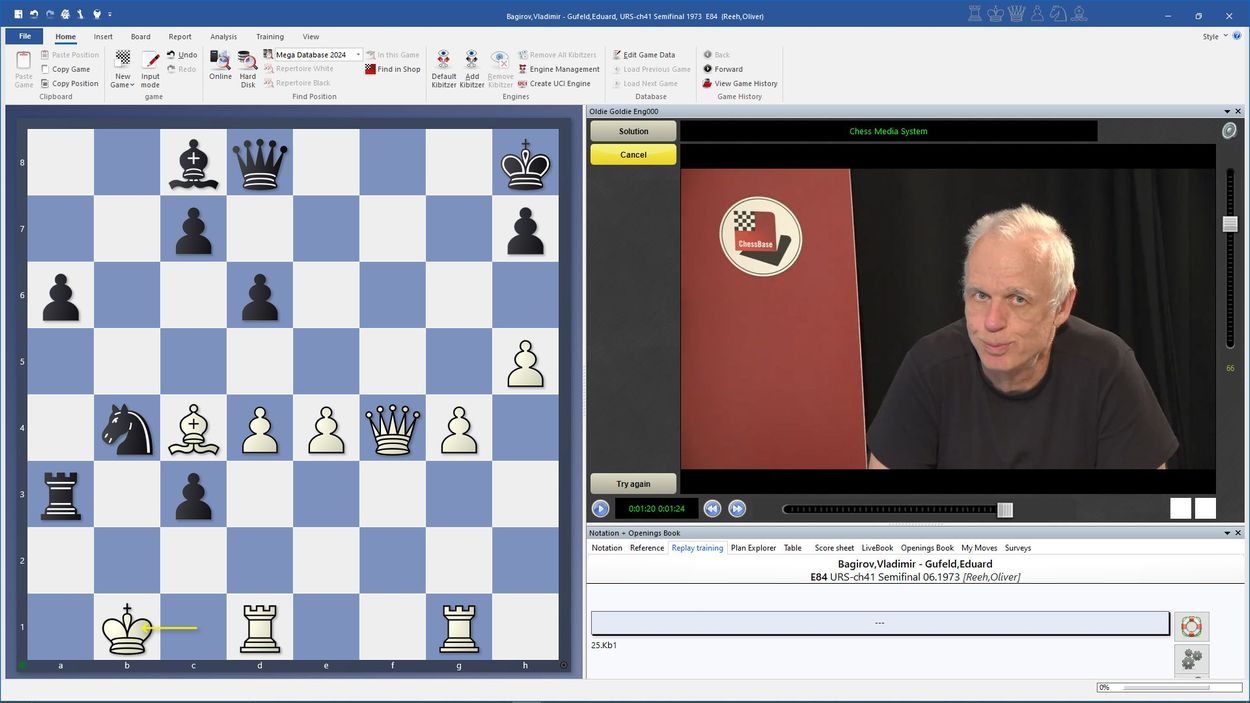Click the Try again button
1250x703 pixels.
pyautogui.click(x=633, y=484)
